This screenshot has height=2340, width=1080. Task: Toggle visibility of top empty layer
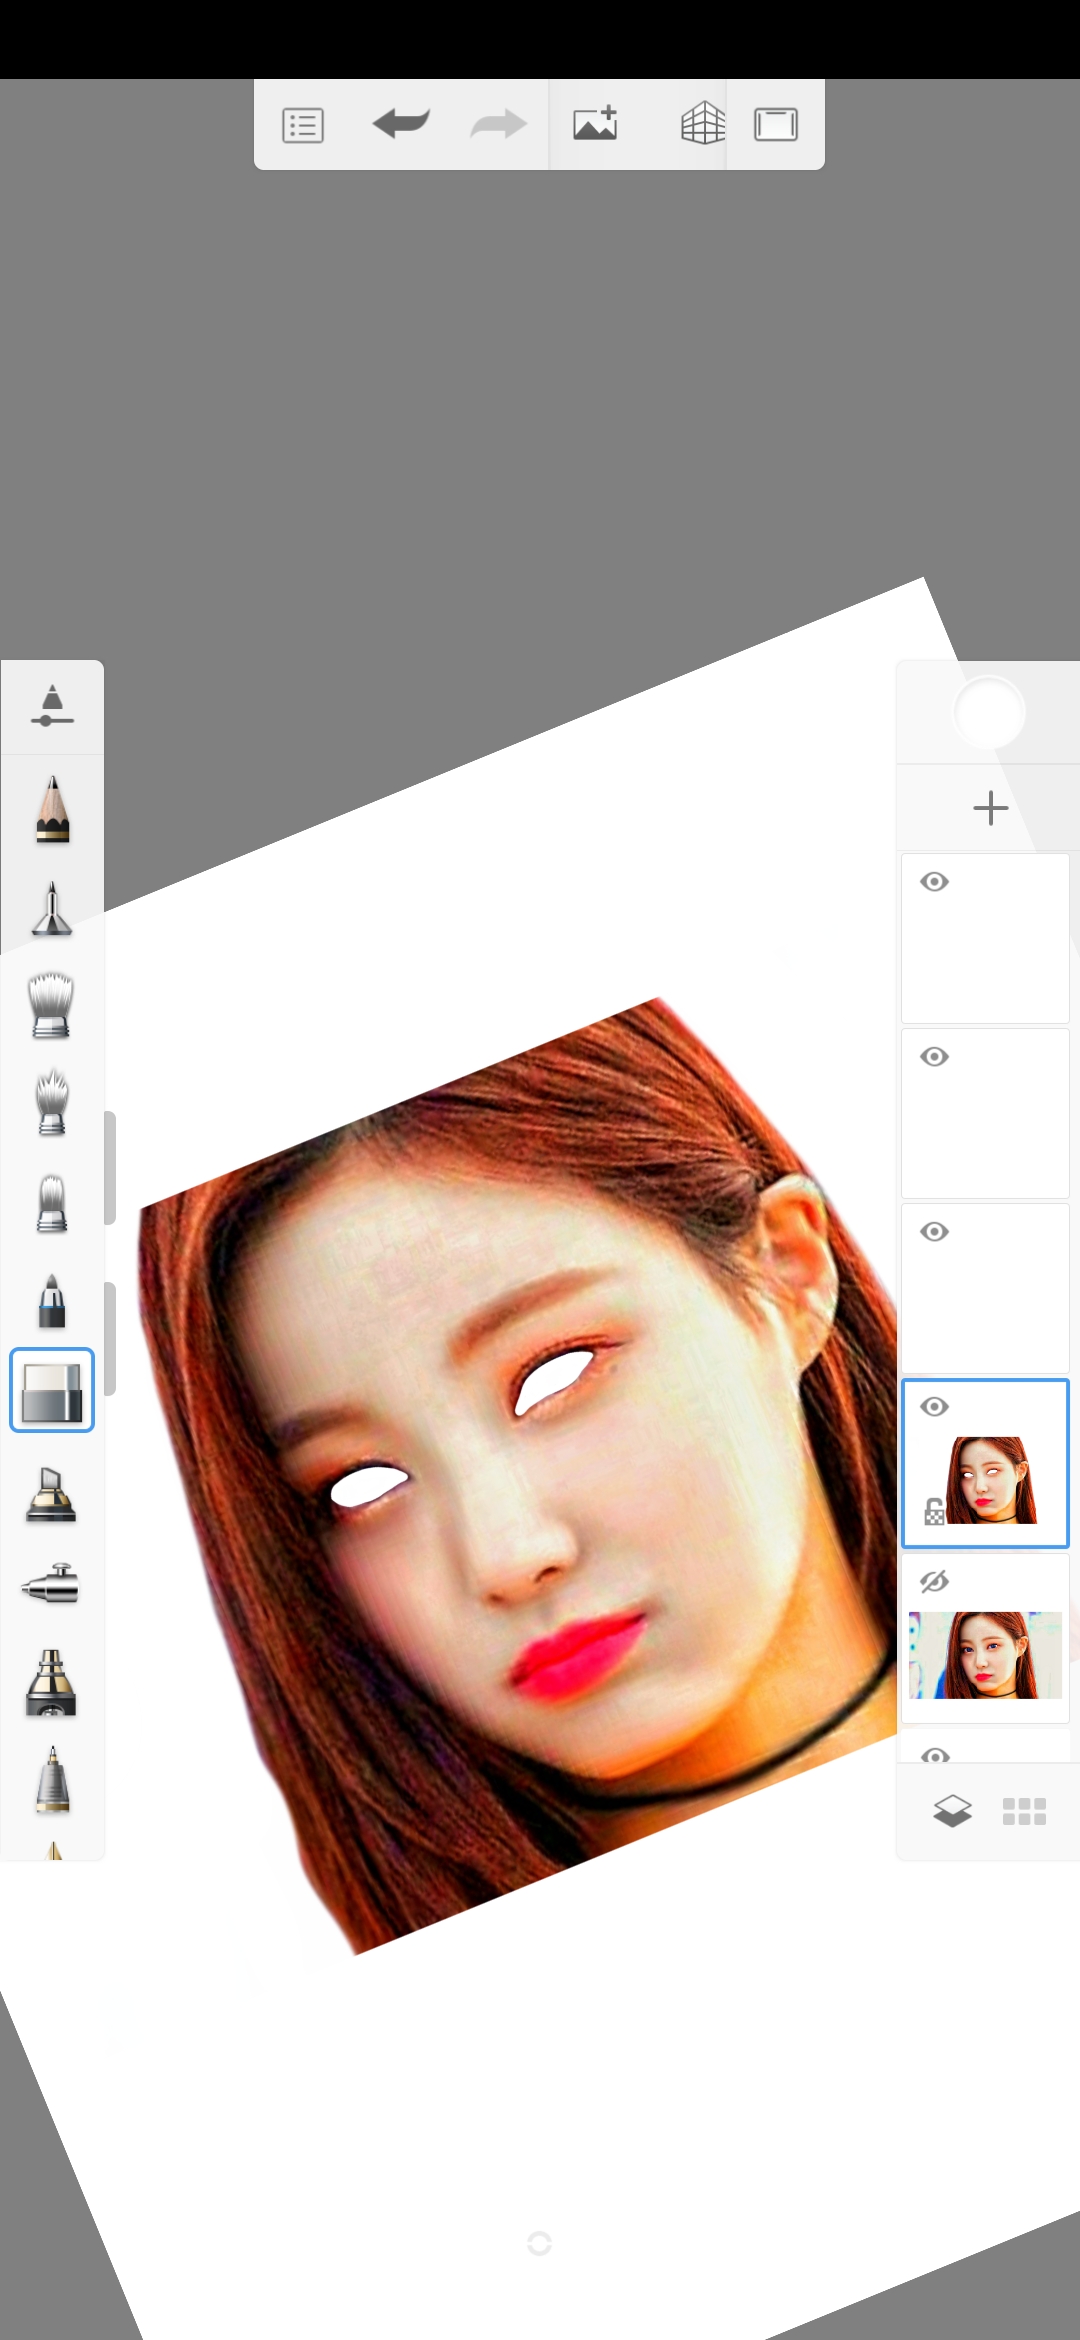pyautogui.click(x=935, y=882)
